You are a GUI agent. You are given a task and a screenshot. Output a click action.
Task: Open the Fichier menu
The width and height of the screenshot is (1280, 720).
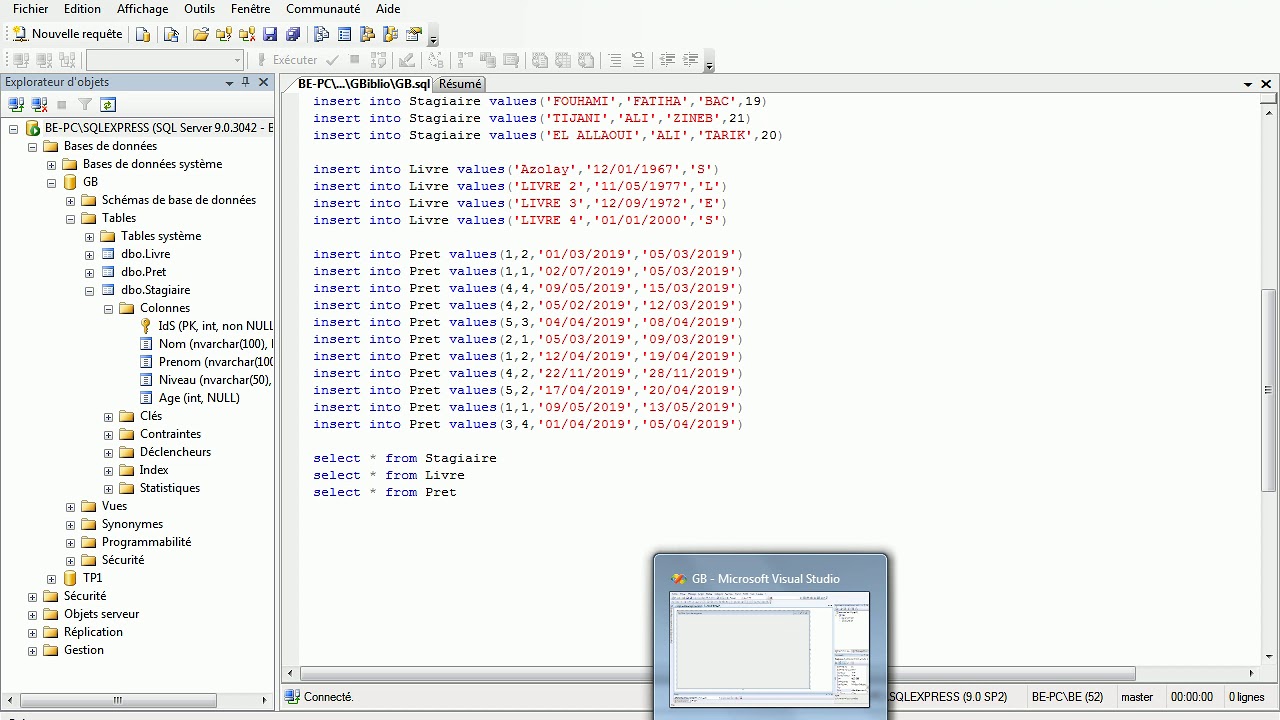[x=30, y=9]
